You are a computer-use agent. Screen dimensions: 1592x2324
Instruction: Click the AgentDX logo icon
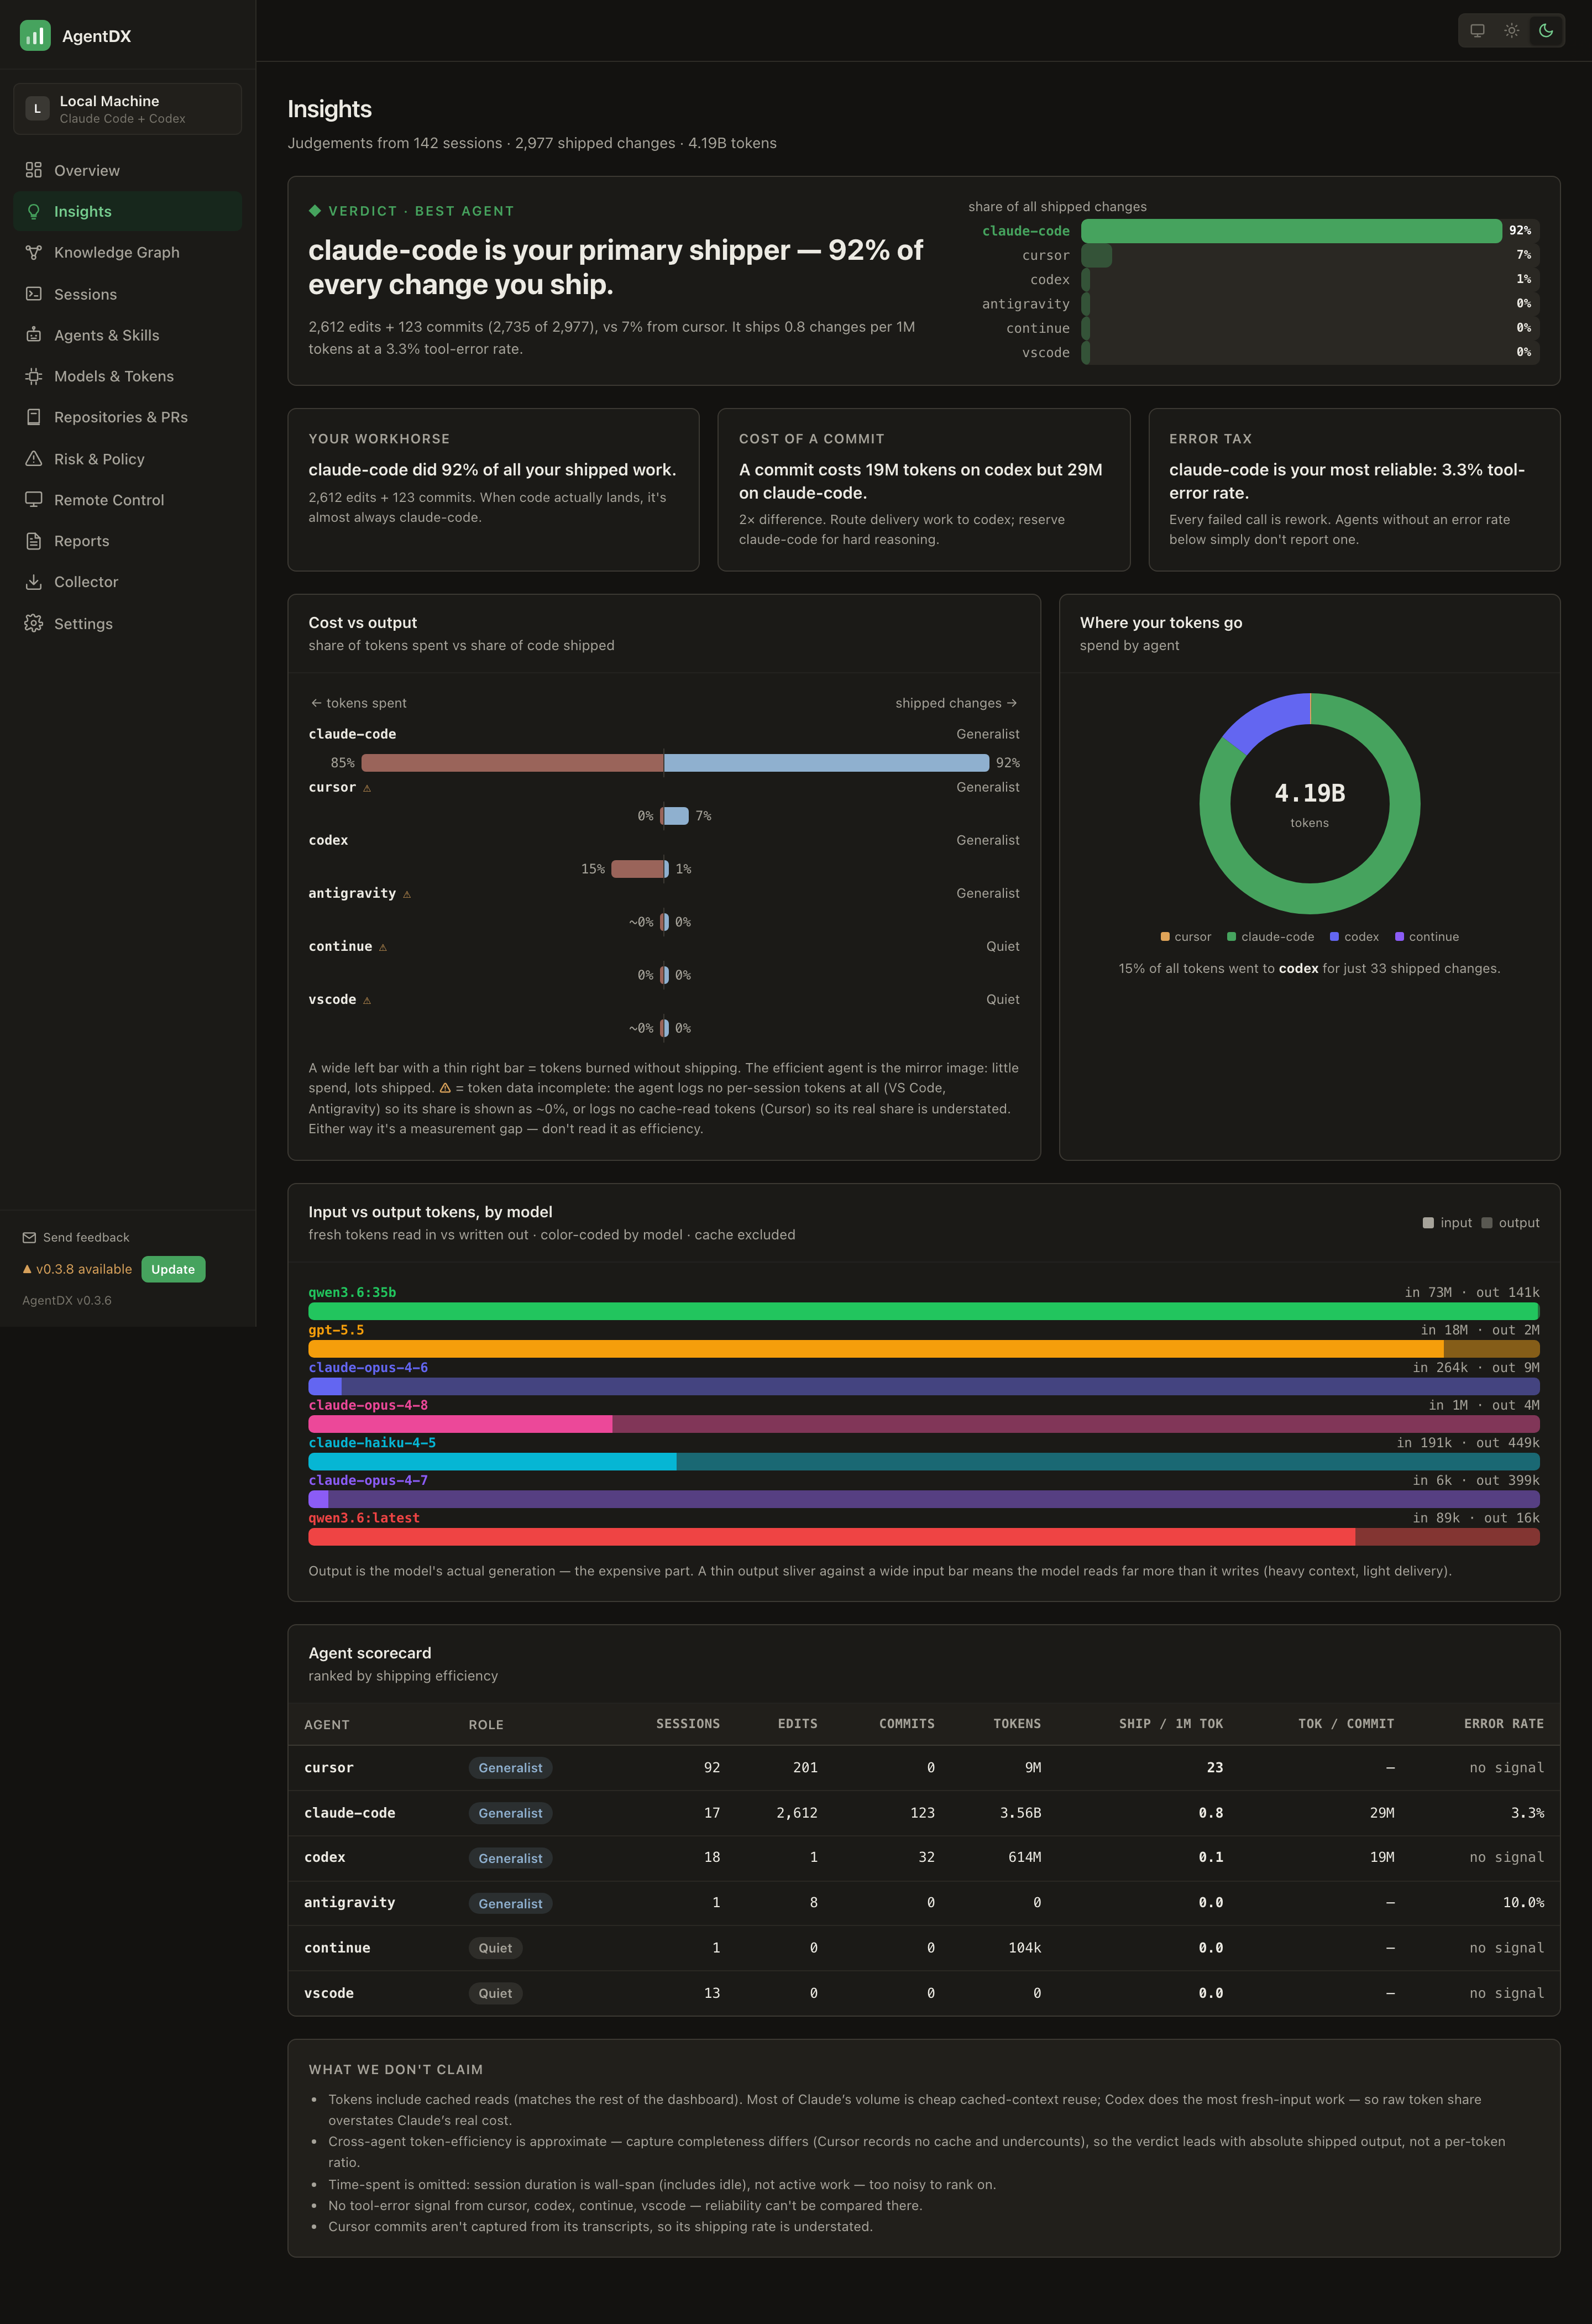tap(35, 36)
